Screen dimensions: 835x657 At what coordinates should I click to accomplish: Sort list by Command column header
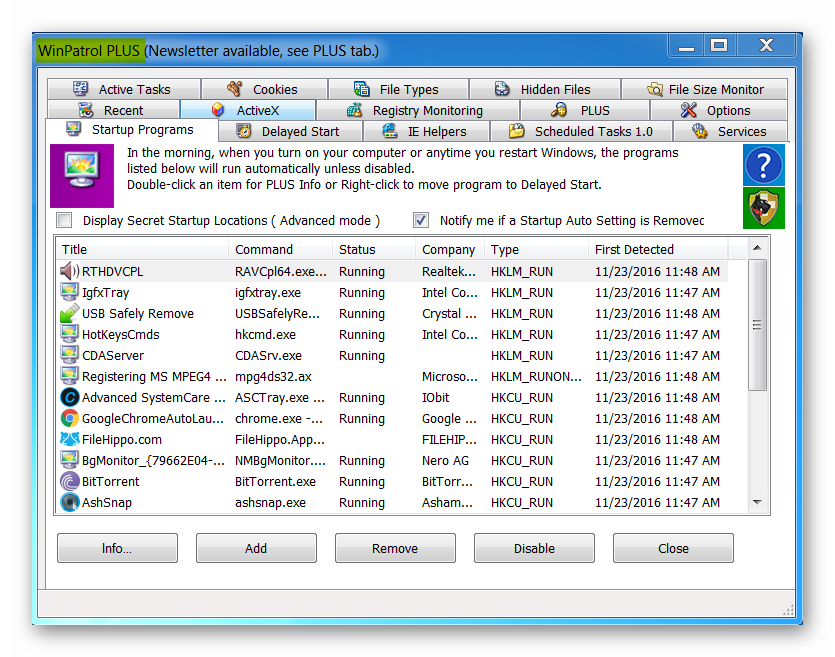(281, 249)
